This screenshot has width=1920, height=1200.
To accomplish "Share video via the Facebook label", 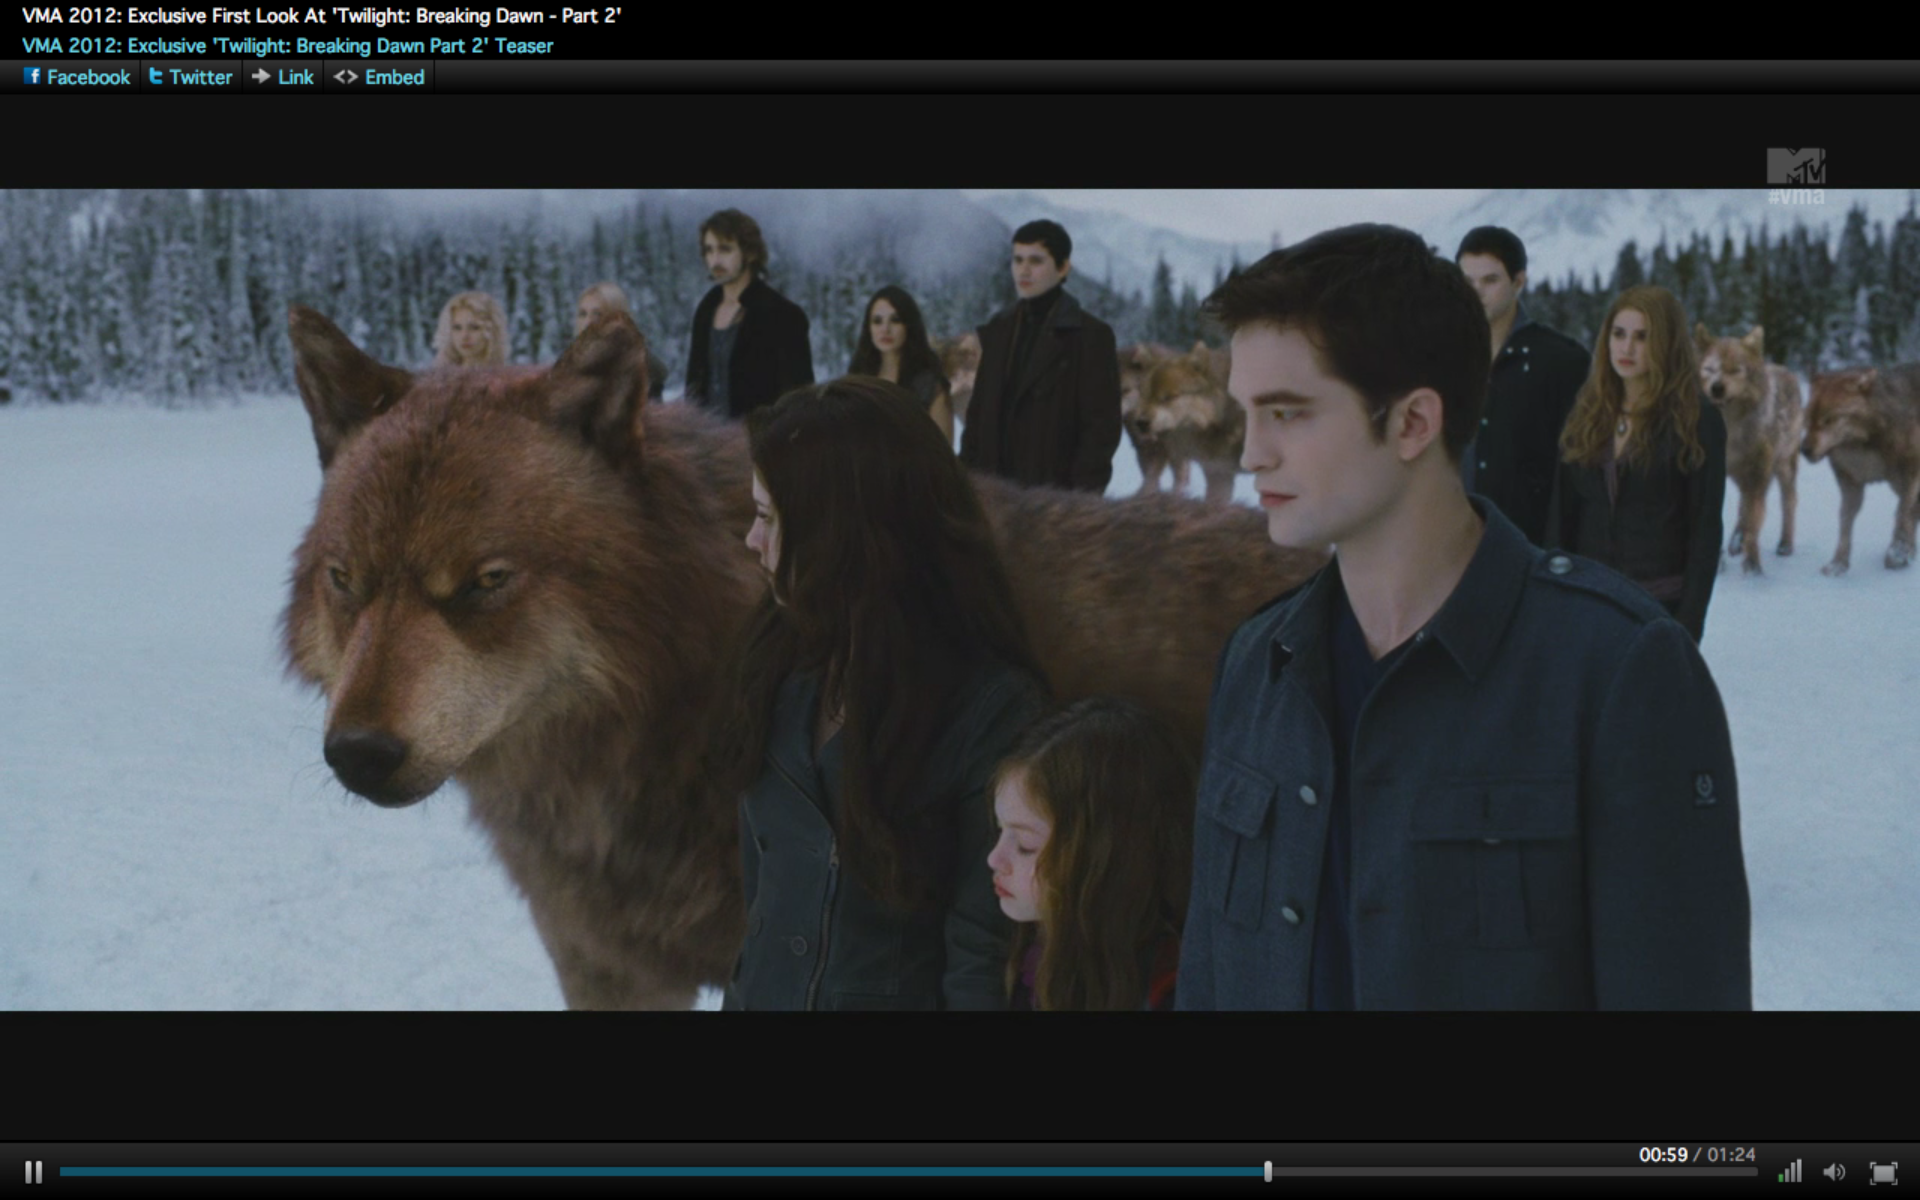I will tap(88, 77).
